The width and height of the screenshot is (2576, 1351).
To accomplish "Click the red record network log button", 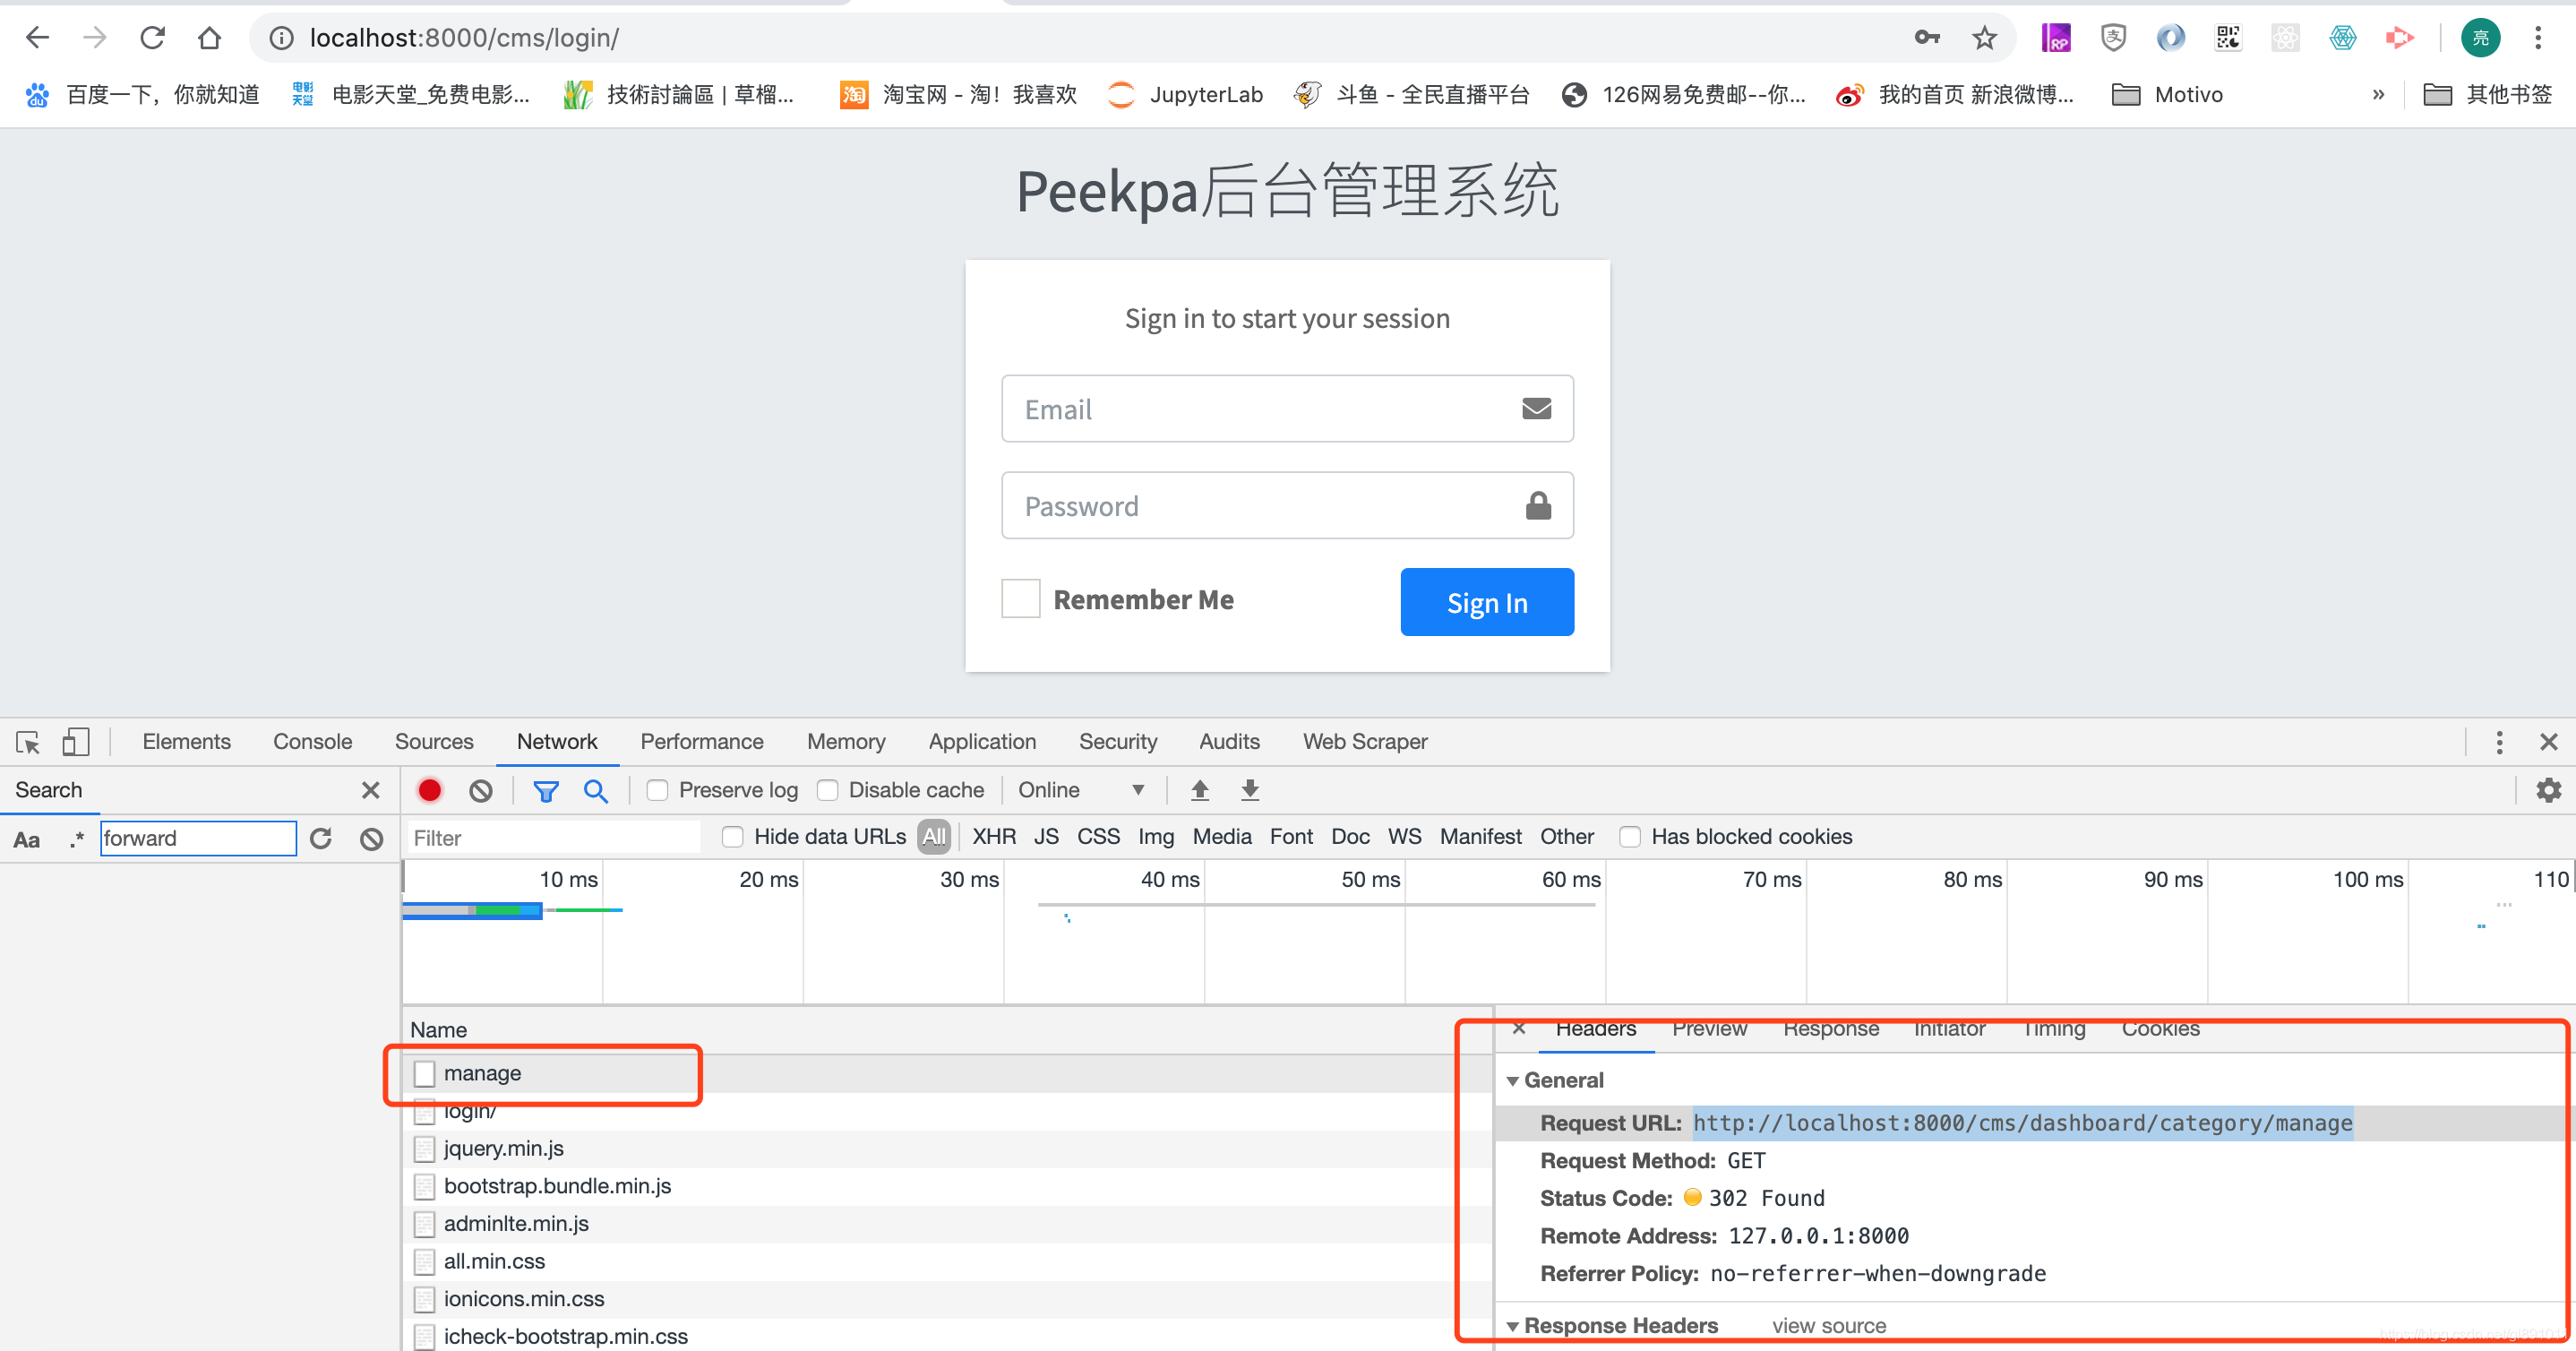I will tap(429, 790).
